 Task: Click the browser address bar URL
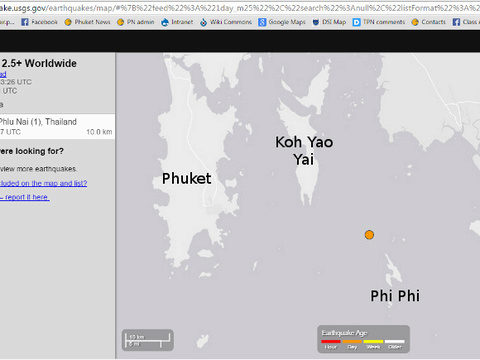240,7
